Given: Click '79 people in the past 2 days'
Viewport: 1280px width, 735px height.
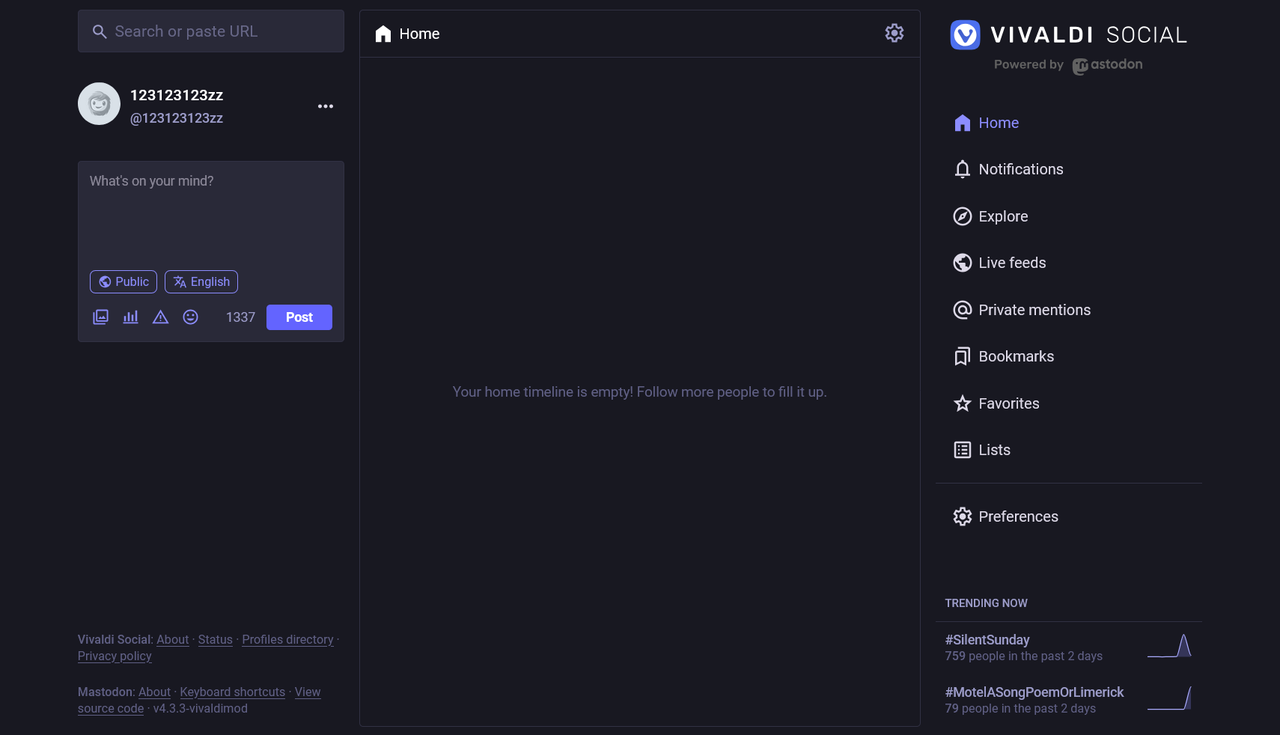Looking at the screenshot, I should click(x=1020, y=708).
